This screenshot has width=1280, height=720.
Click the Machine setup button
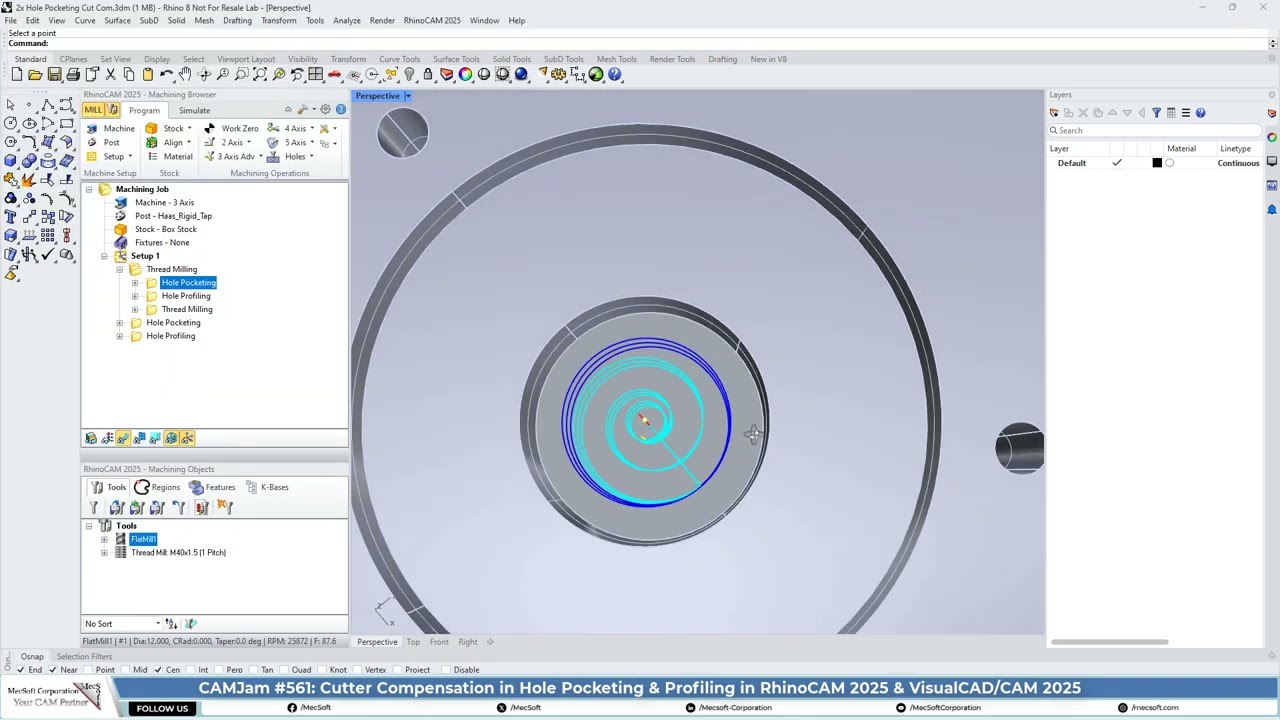pyautogui.click(x=111, y=128)
